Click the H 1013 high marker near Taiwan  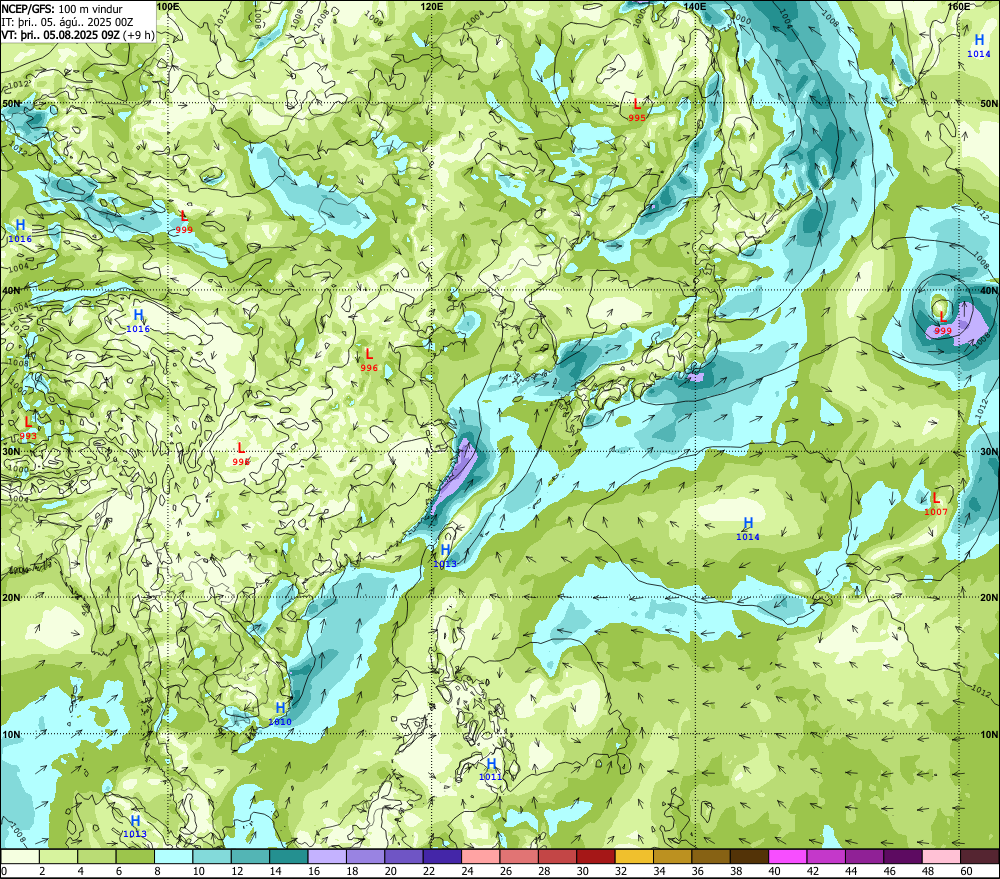(445, 555)
